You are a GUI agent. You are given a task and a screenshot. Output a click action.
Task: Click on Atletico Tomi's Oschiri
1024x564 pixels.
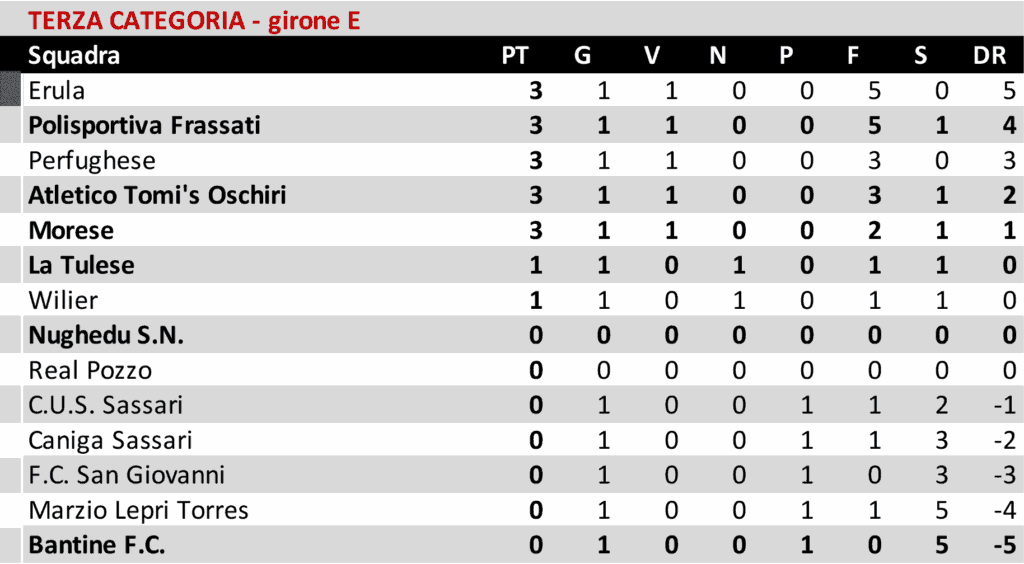pos(157,195)
